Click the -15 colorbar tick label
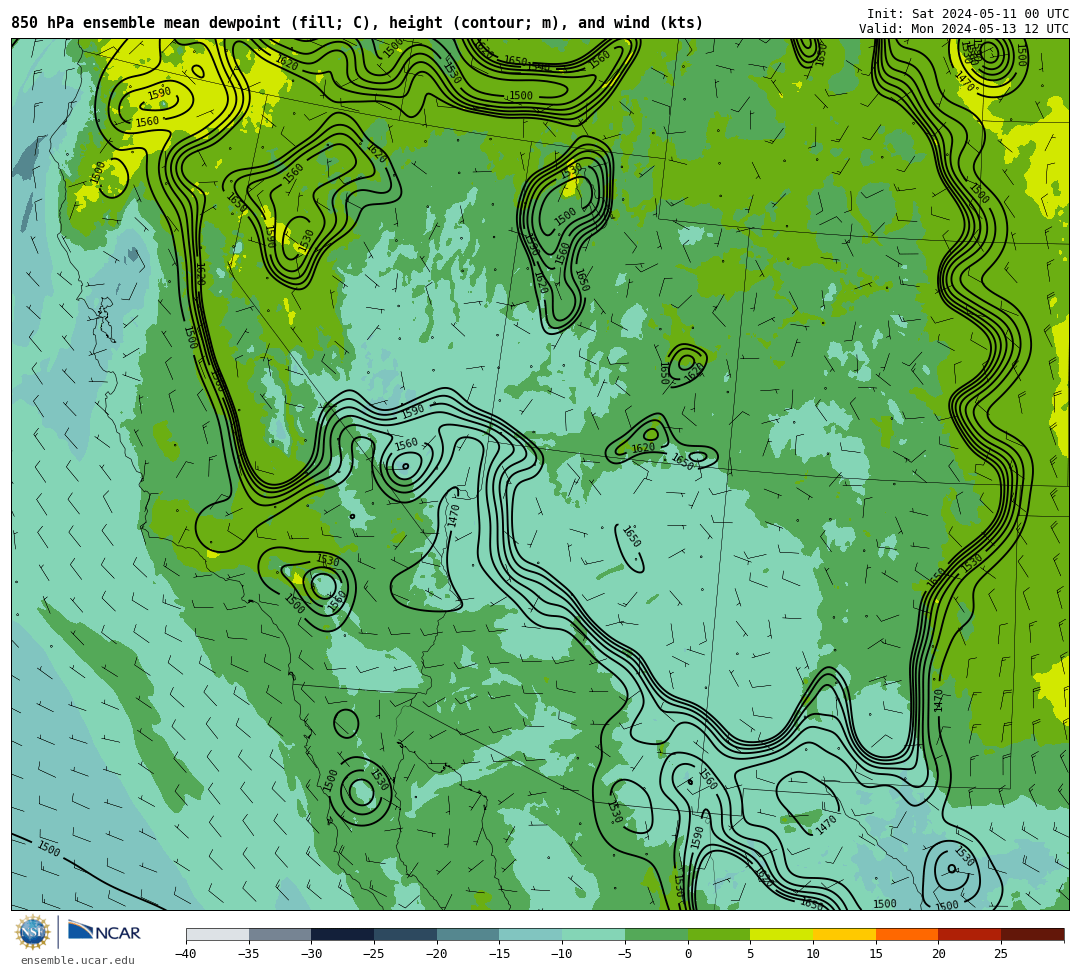This screenshot has width=1080, height=973. tap(499, 954)
